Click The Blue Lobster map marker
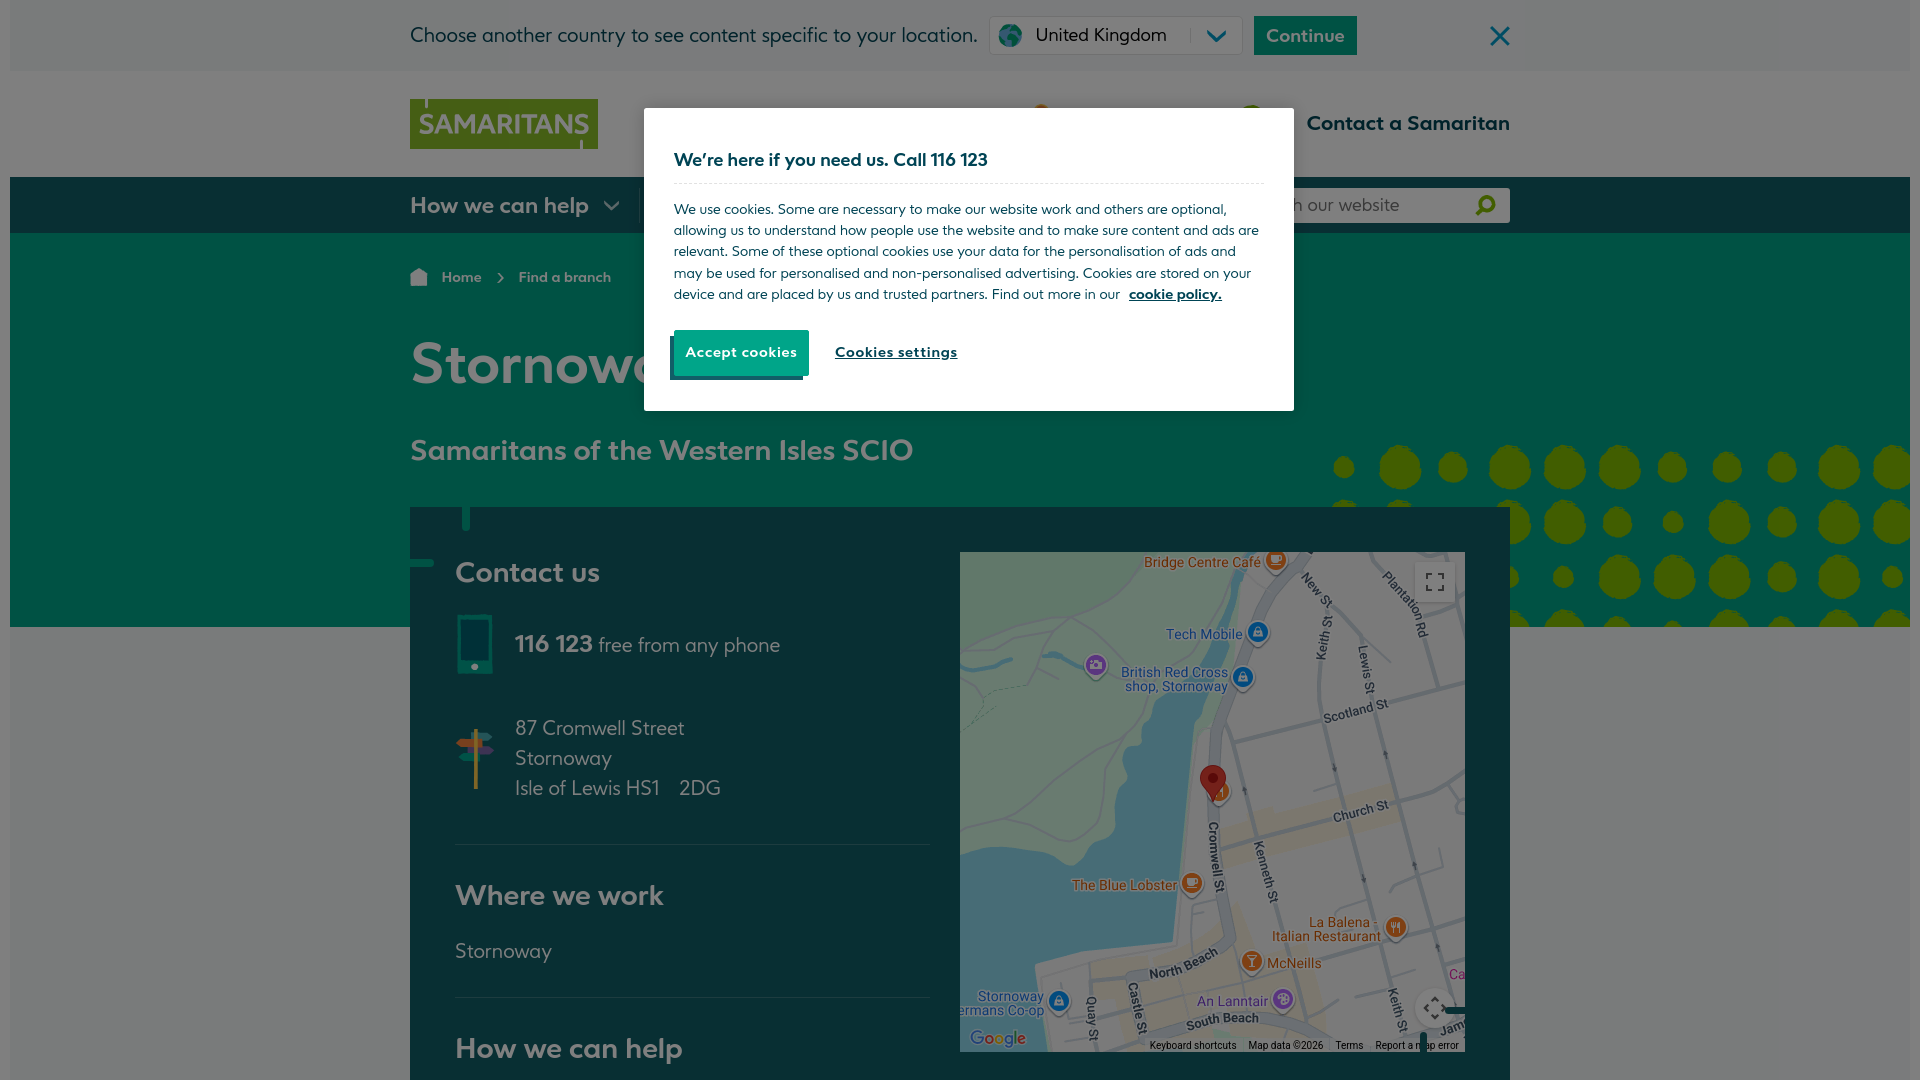The image size is (1920, 1080). point(1191,884)
